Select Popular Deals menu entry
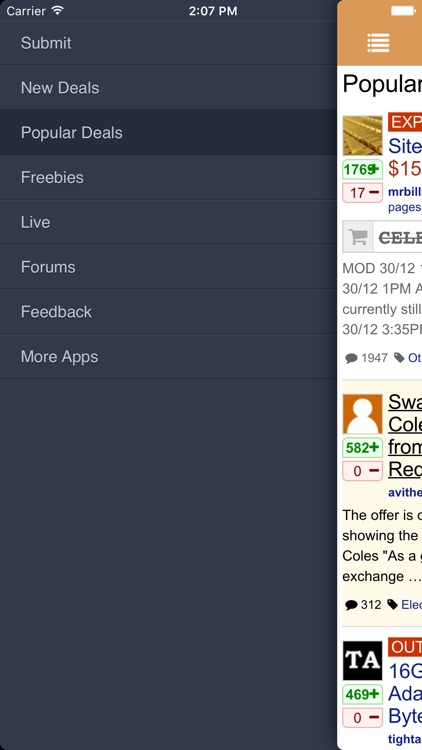This screenshot has width=422, height=750. [168, 132]
